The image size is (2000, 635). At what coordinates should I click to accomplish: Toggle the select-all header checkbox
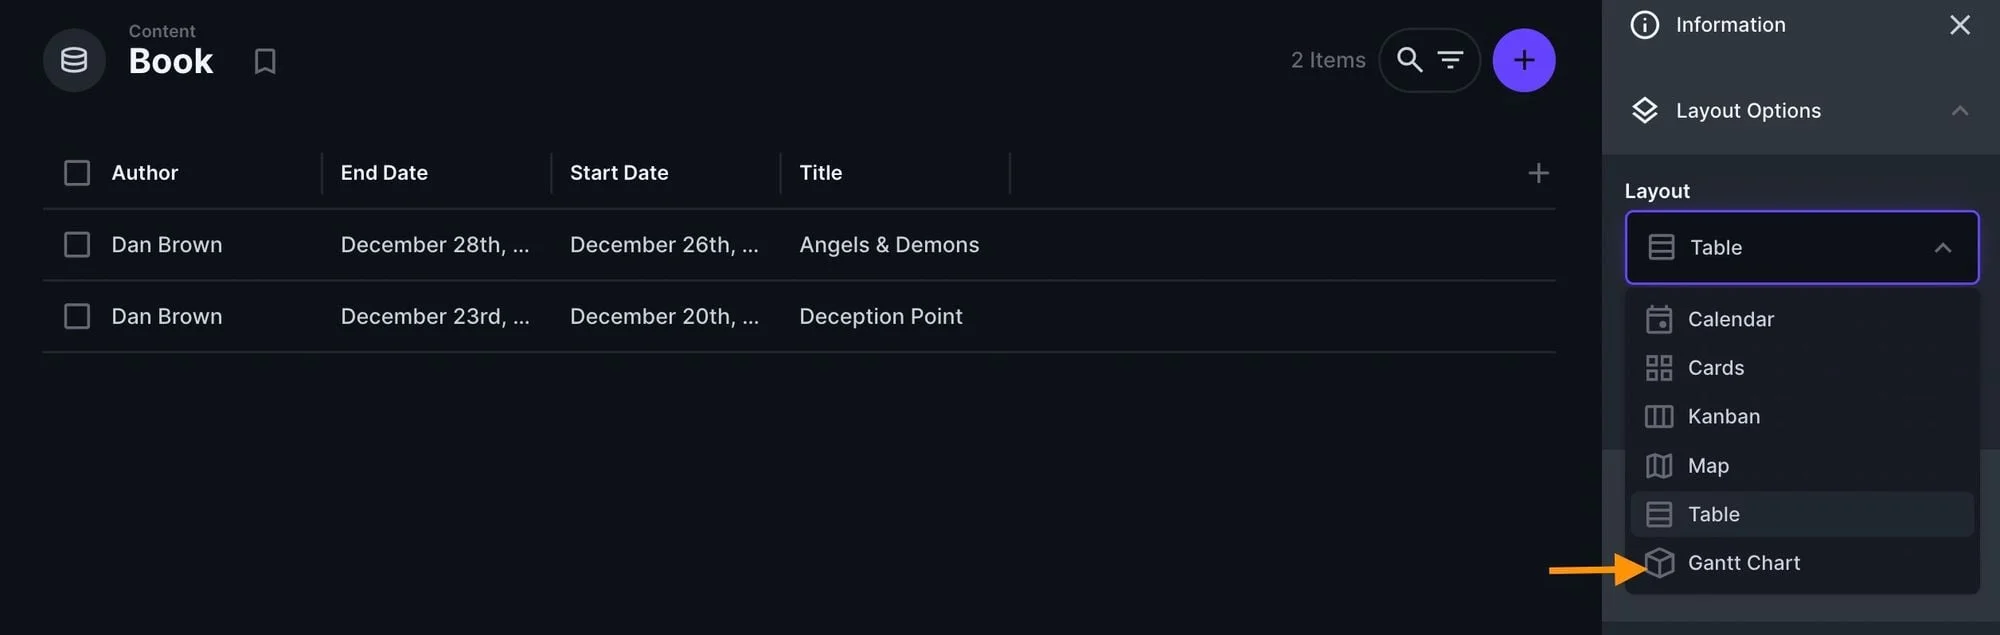coord(77,173)
